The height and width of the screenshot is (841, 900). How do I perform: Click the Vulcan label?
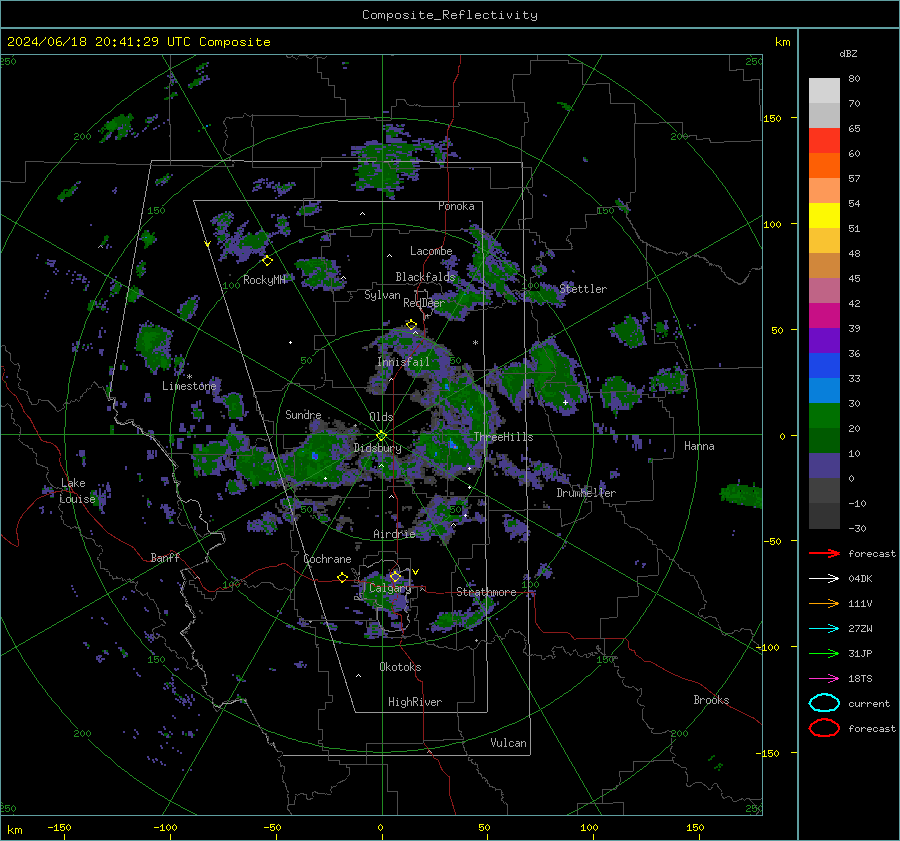pyautogui.click(x=509, y=743)
